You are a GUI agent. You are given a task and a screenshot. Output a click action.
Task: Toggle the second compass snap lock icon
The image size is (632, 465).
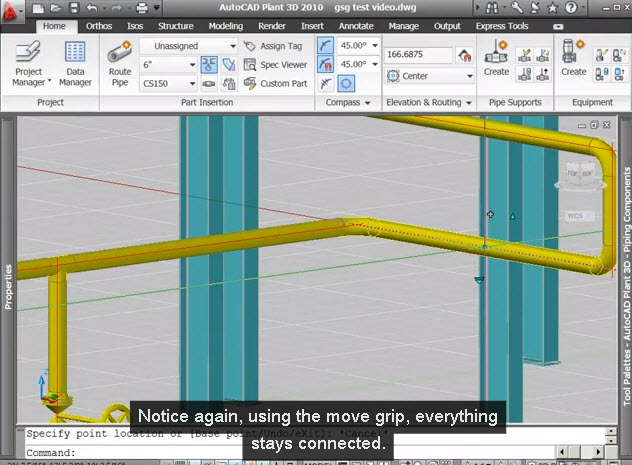325,64
